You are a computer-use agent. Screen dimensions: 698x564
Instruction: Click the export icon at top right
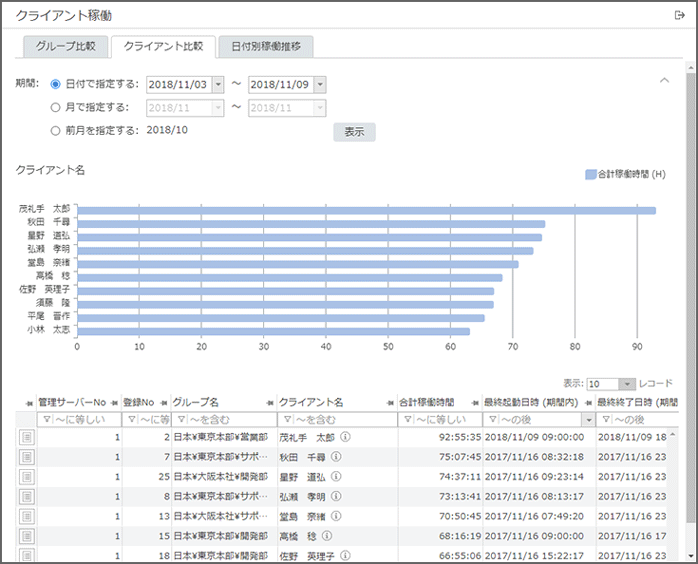tap(679, 16)
